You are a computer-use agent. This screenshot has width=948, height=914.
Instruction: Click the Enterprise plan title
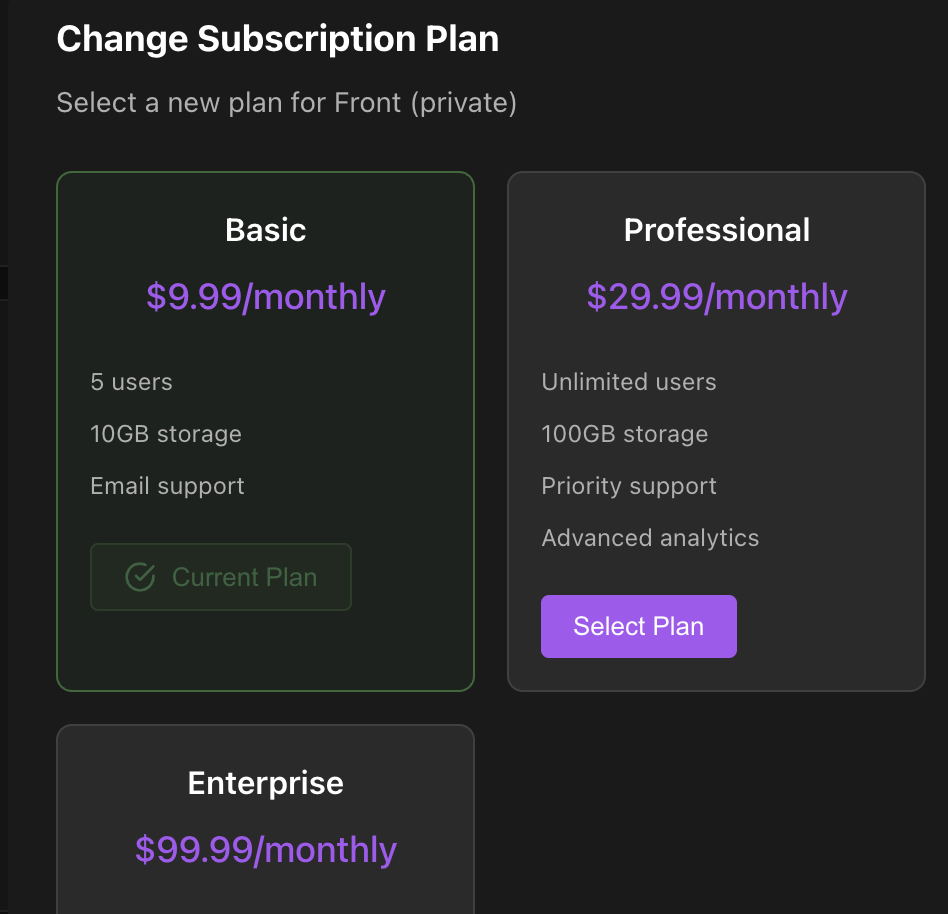pos(266,783)
